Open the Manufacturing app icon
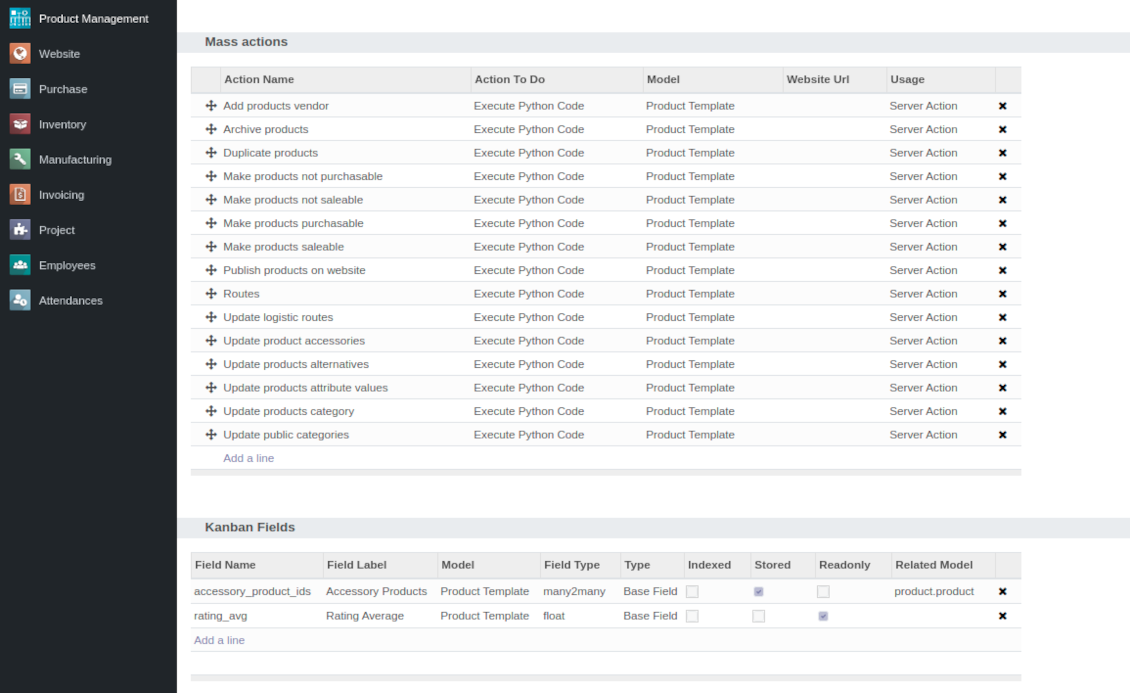Viewport: 1130px width, 693px height. pyautogui.click(x=20, y=160)
